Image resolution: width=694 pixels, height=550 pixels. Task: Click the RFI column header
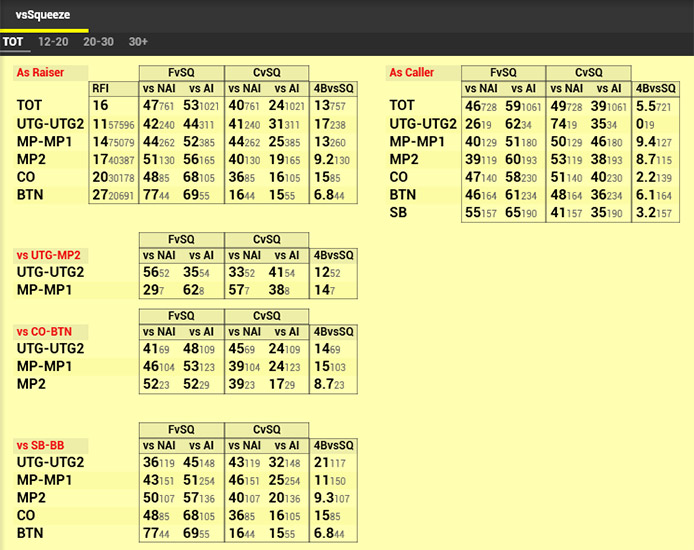coord(101,89)
